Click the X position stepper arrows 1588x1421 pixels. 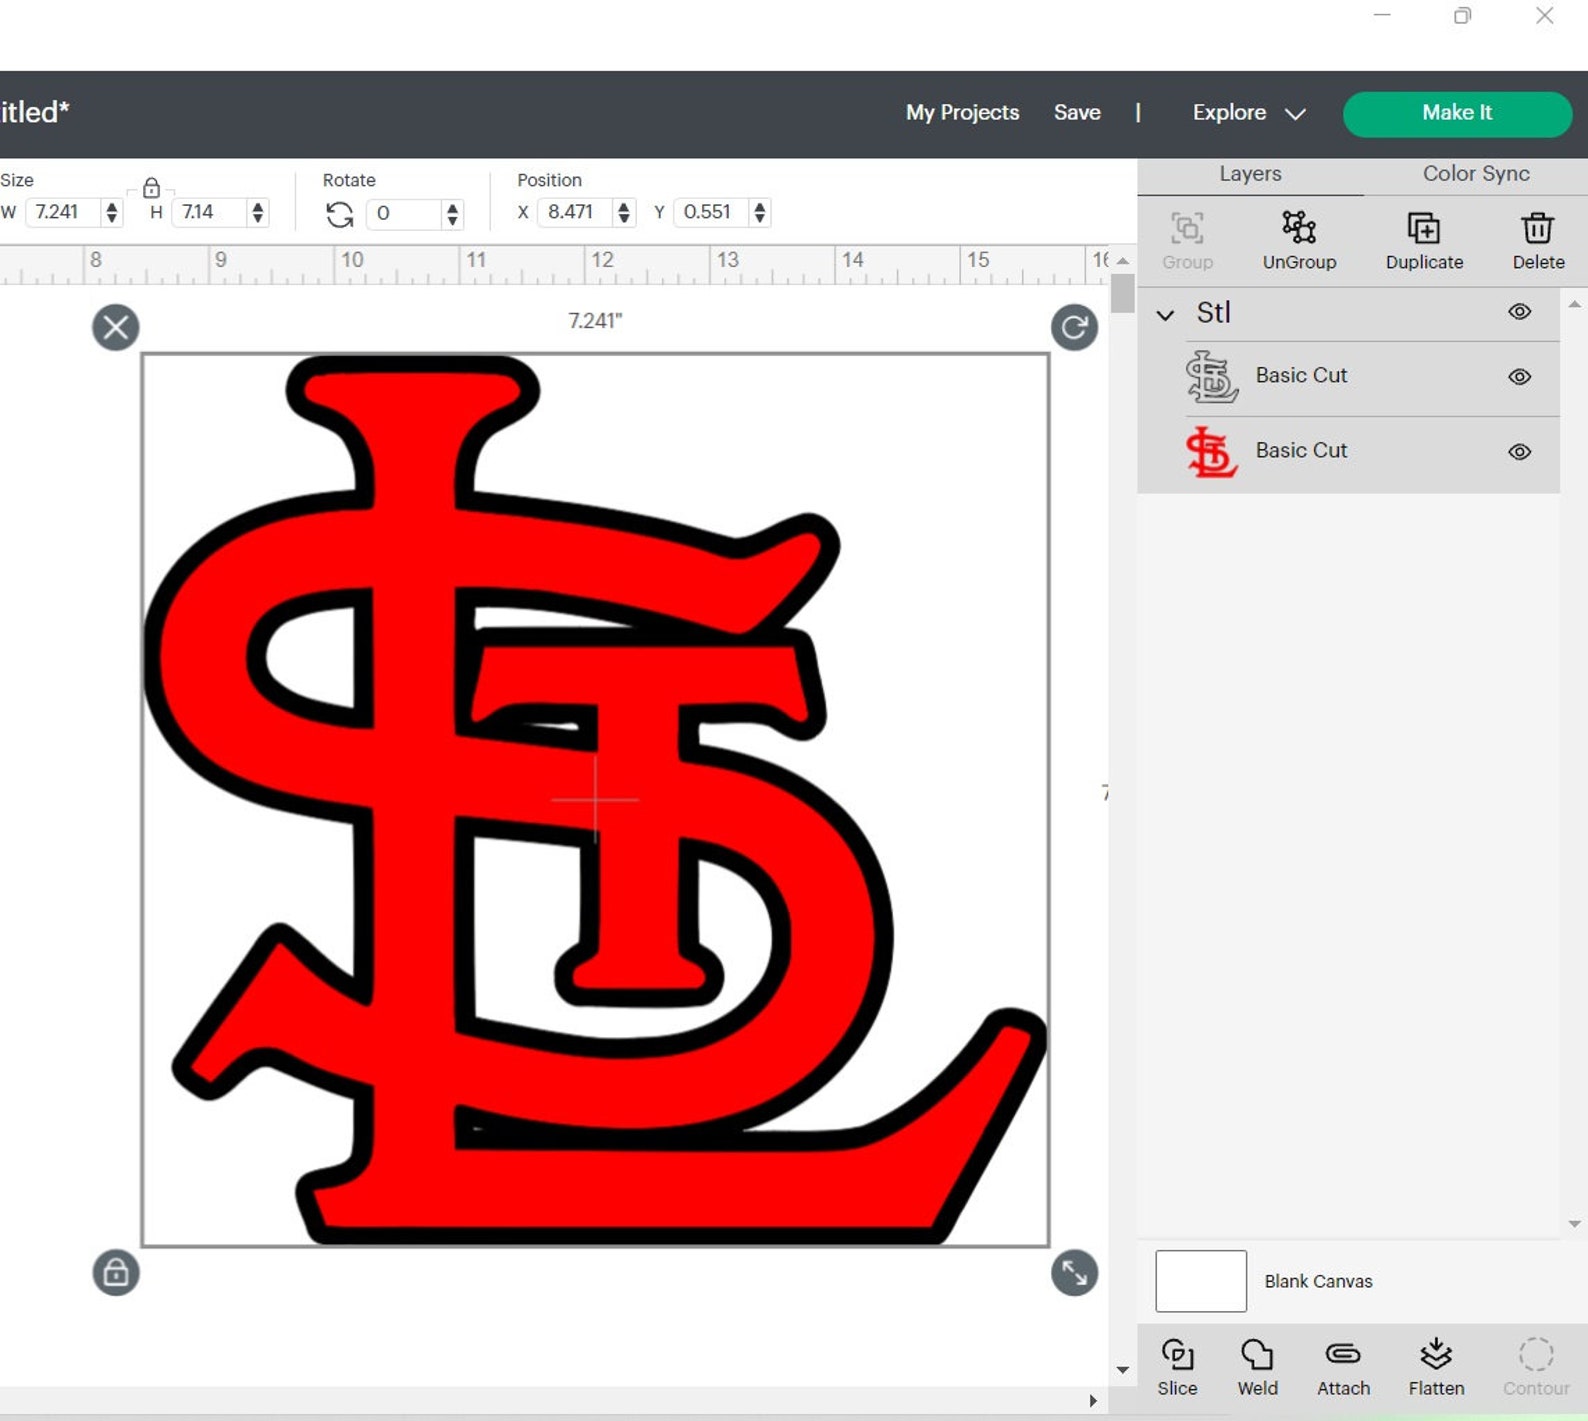click(x=624, y=212)
